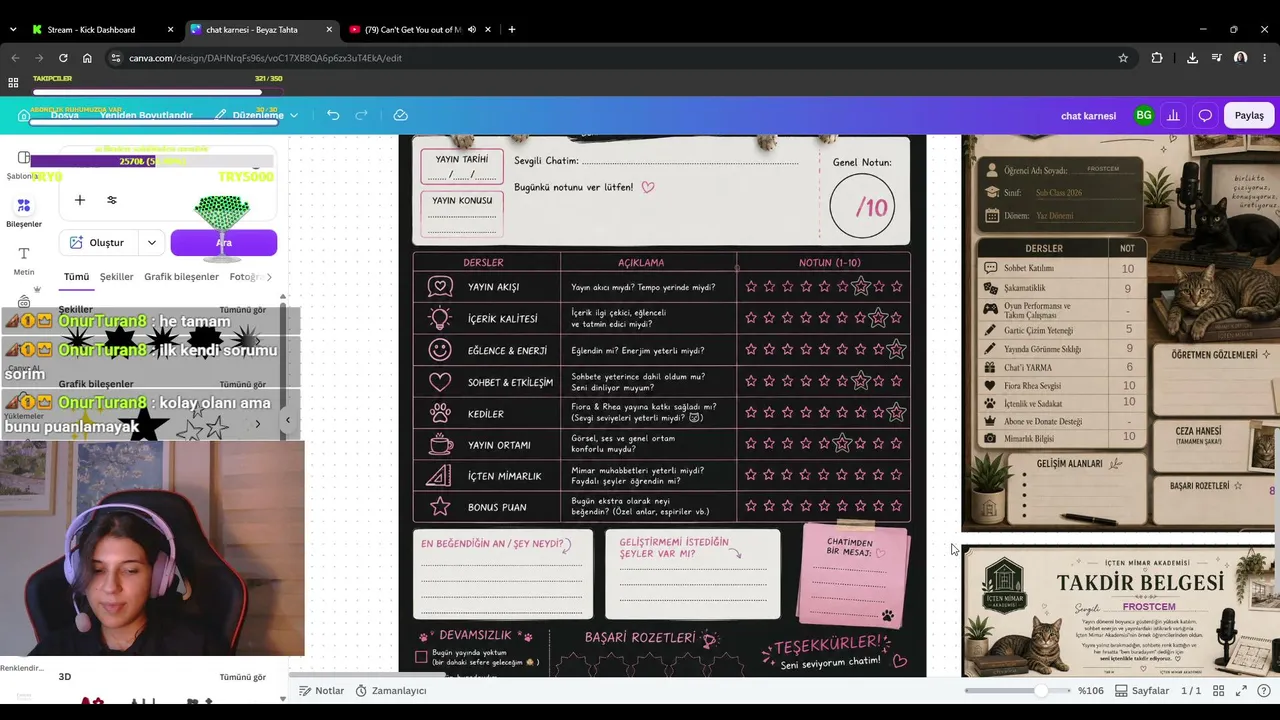Viewport: 1280px width, 720px height.
Task: Open the browser tab search dropdown
Action: click(13, 30)
